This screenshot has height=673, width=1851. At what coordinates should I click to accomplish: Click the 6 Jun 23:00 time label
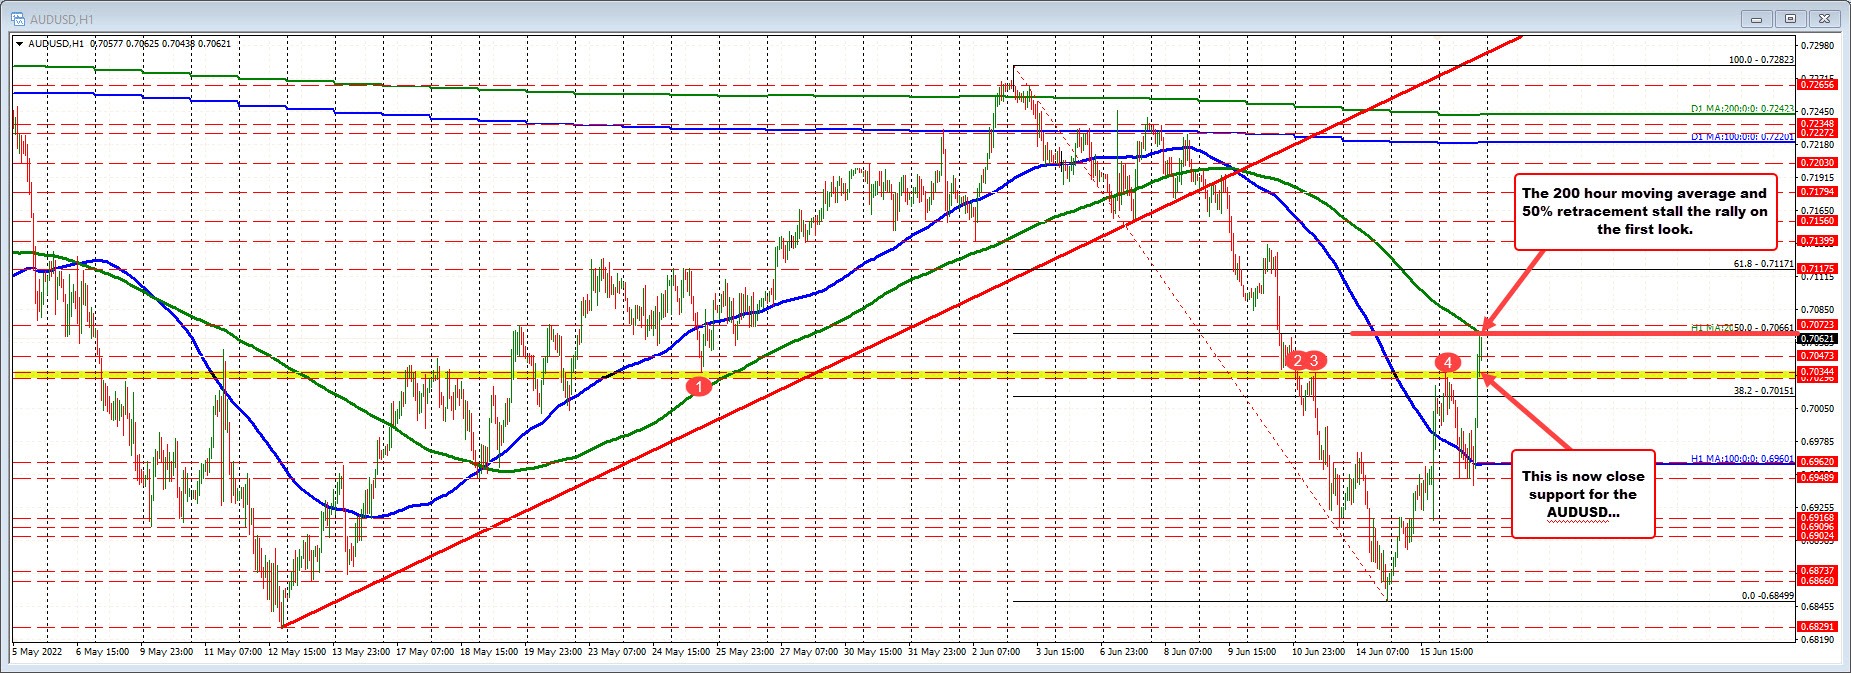(x=1124, y=652)
